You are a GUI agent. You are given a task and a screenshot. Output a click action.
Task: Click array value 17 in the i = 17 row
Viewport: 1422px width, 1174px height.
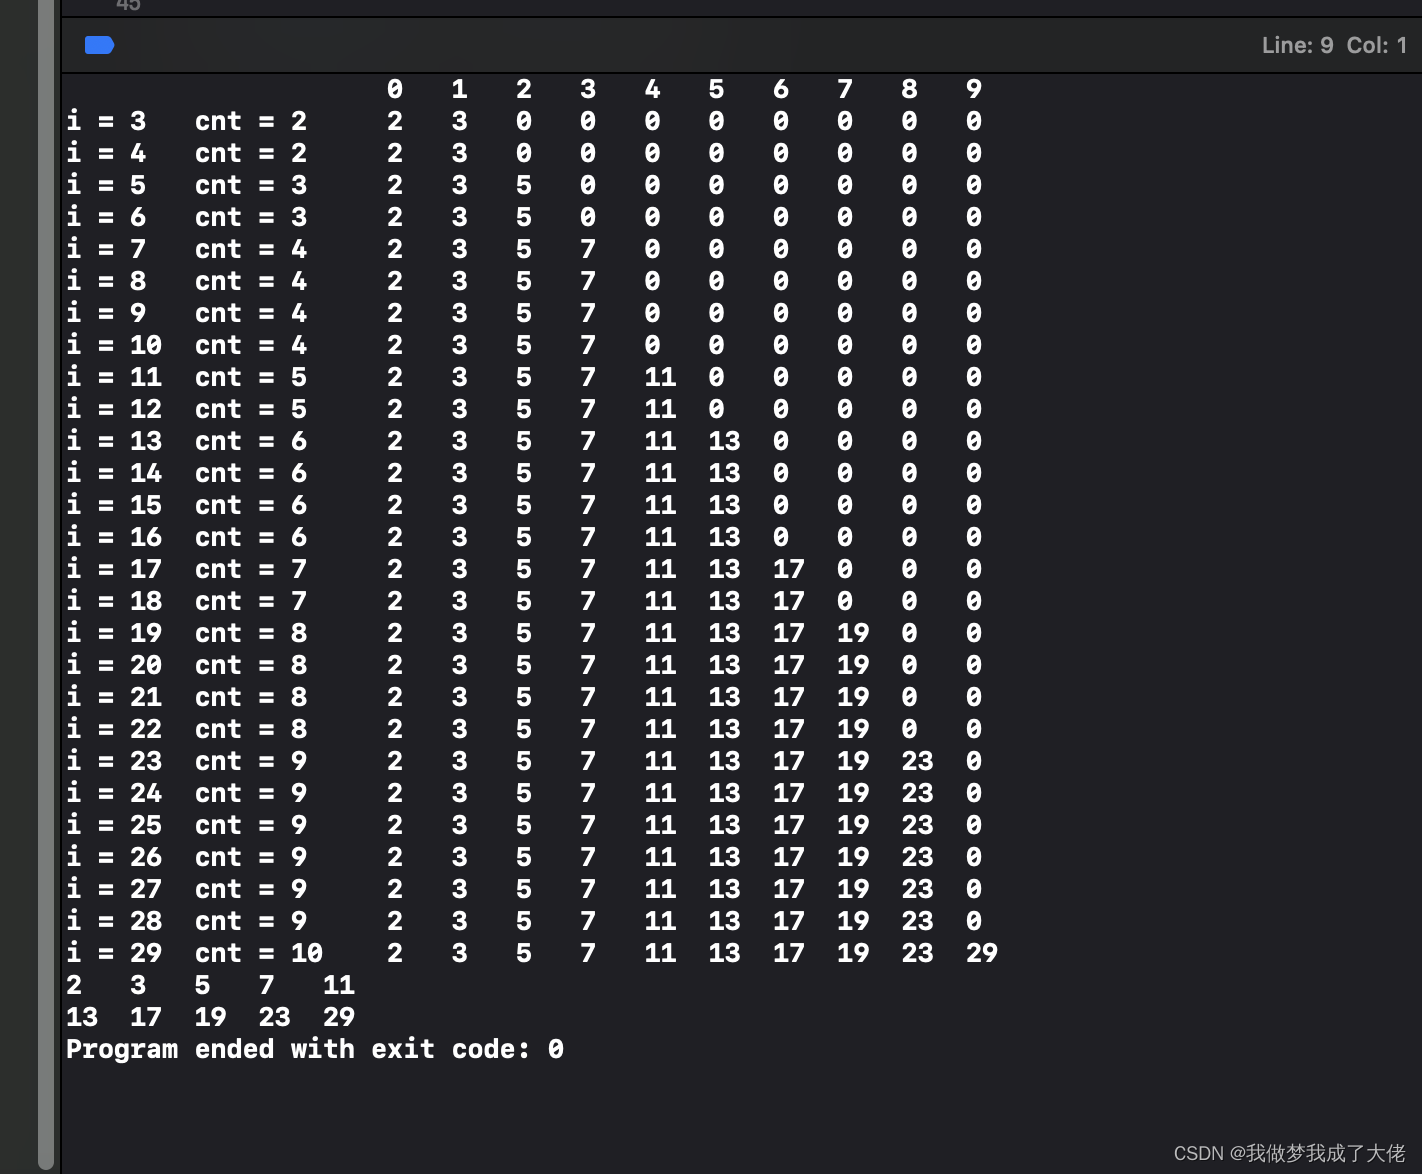(788, 569)
